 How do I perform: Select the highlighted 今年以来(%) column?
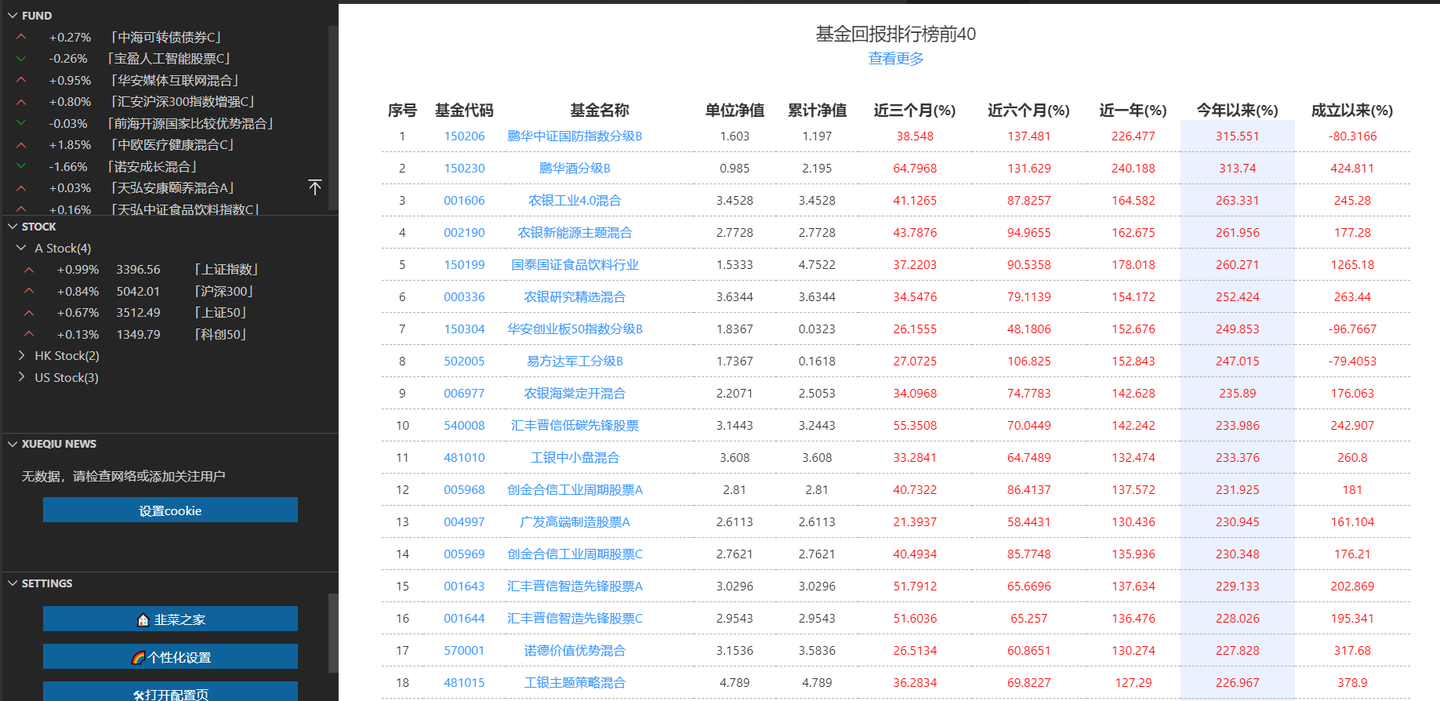tap(1237, 111)
